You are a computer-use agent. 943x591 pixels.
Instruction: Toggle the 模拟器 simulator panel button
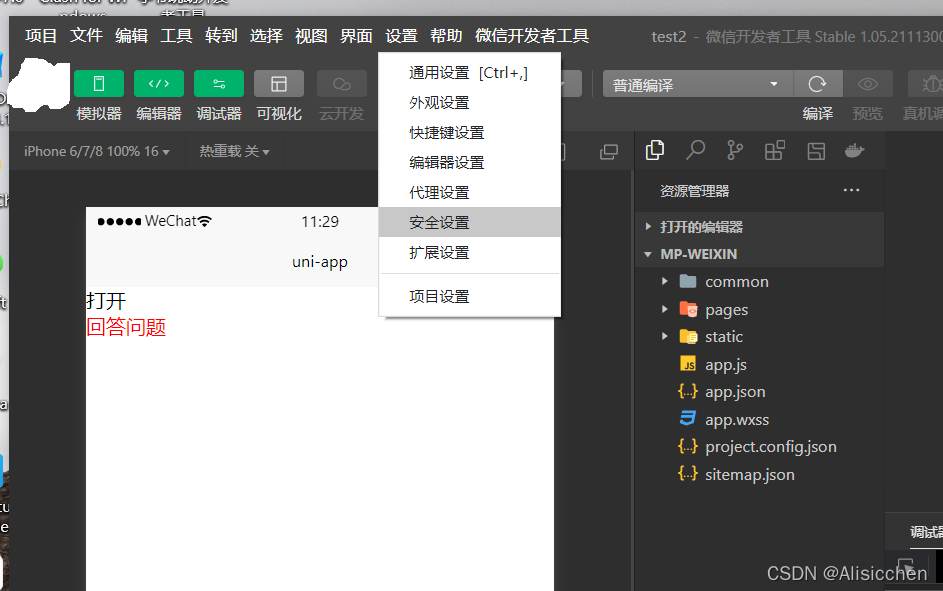pyautogui.click(x=99, y=84)
